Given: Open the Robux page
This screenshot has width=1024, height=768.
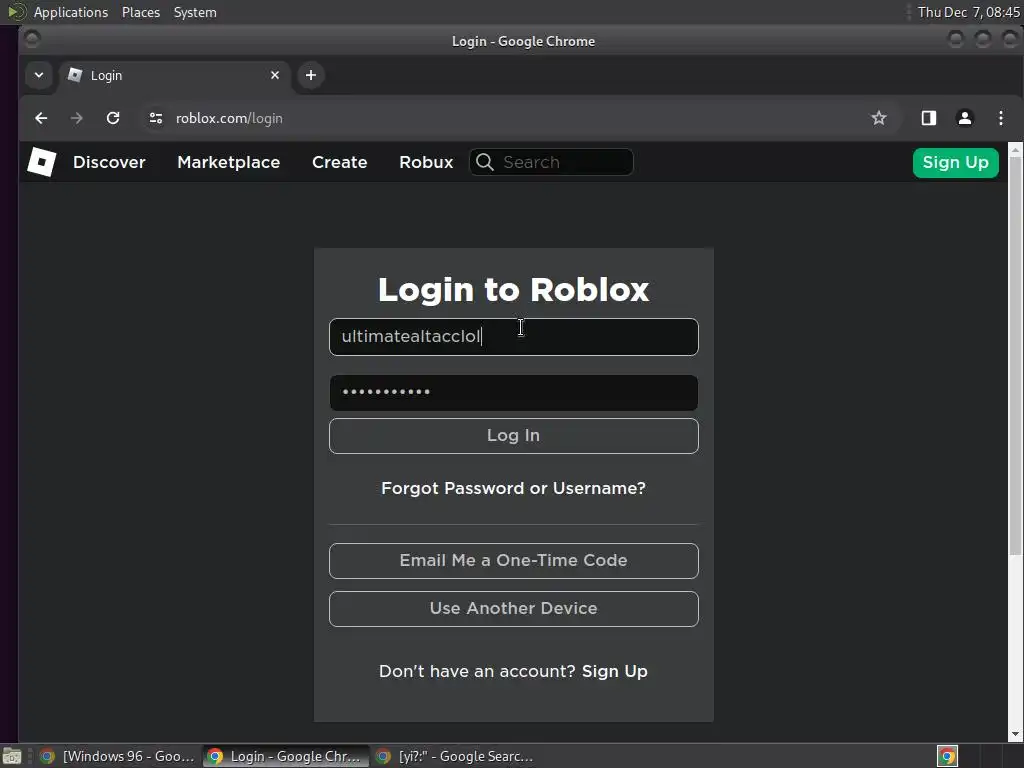Looking at the screenshot, I should (426, 162).
